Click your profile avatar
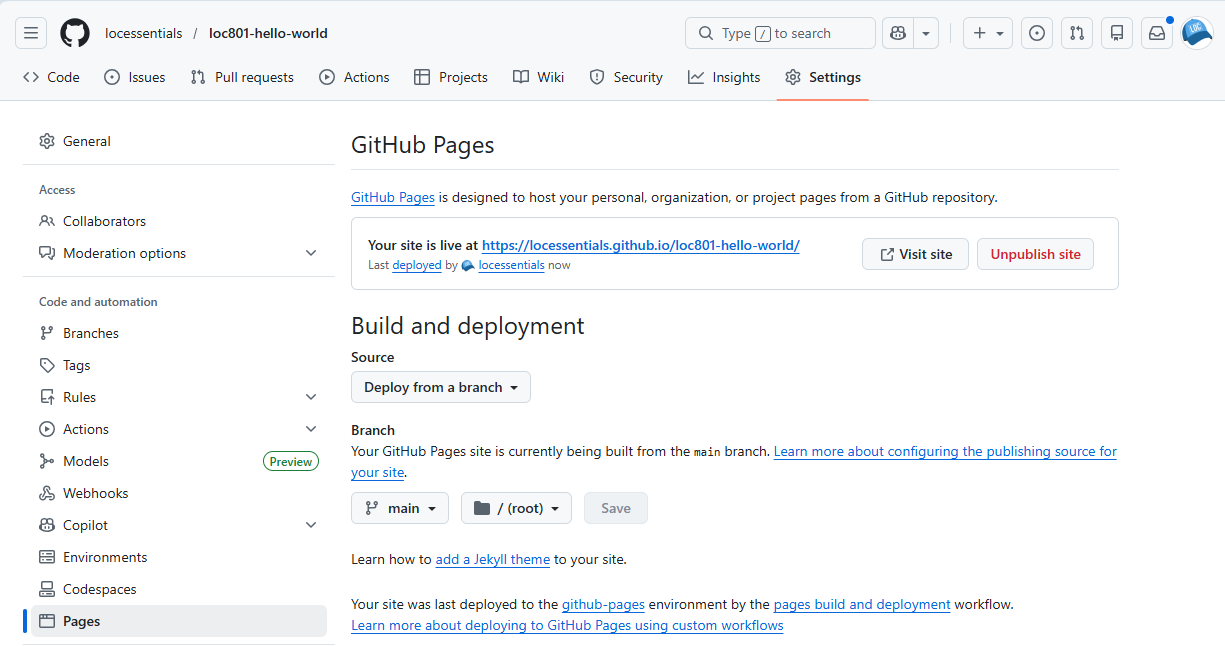This screenshot has height=646, width=1225. pyautogui.click(x=1196, y=32)
